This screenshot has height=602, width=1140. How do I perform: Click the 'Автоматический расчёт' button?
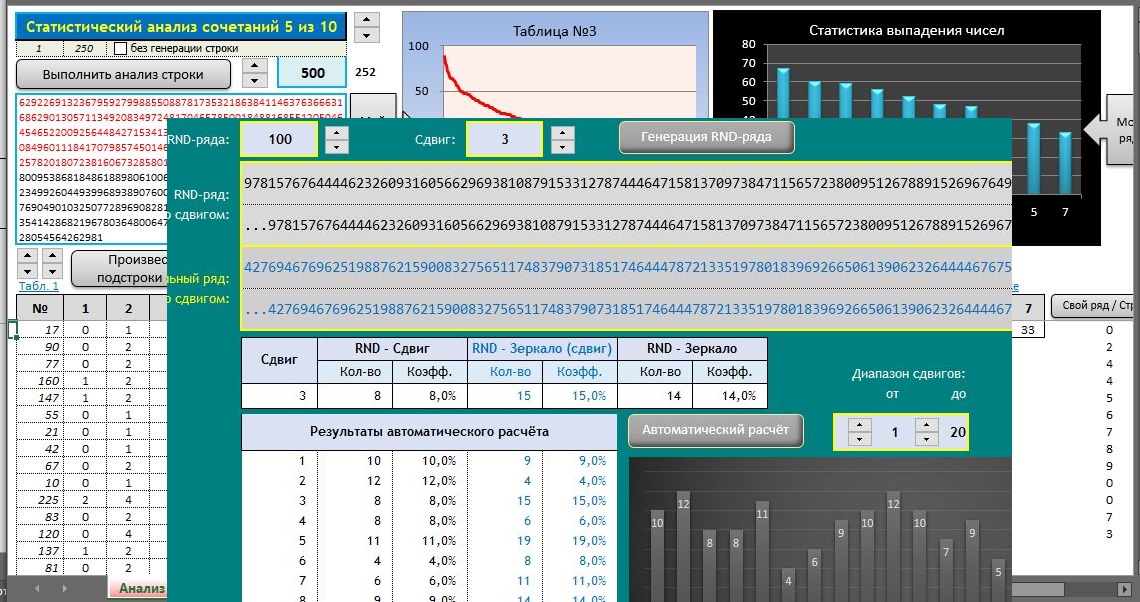715,430
